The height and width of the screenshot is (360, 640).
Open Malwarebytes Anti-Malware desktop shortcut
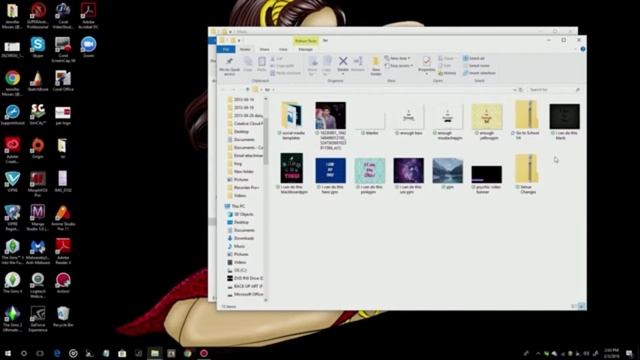coord(38,252)
